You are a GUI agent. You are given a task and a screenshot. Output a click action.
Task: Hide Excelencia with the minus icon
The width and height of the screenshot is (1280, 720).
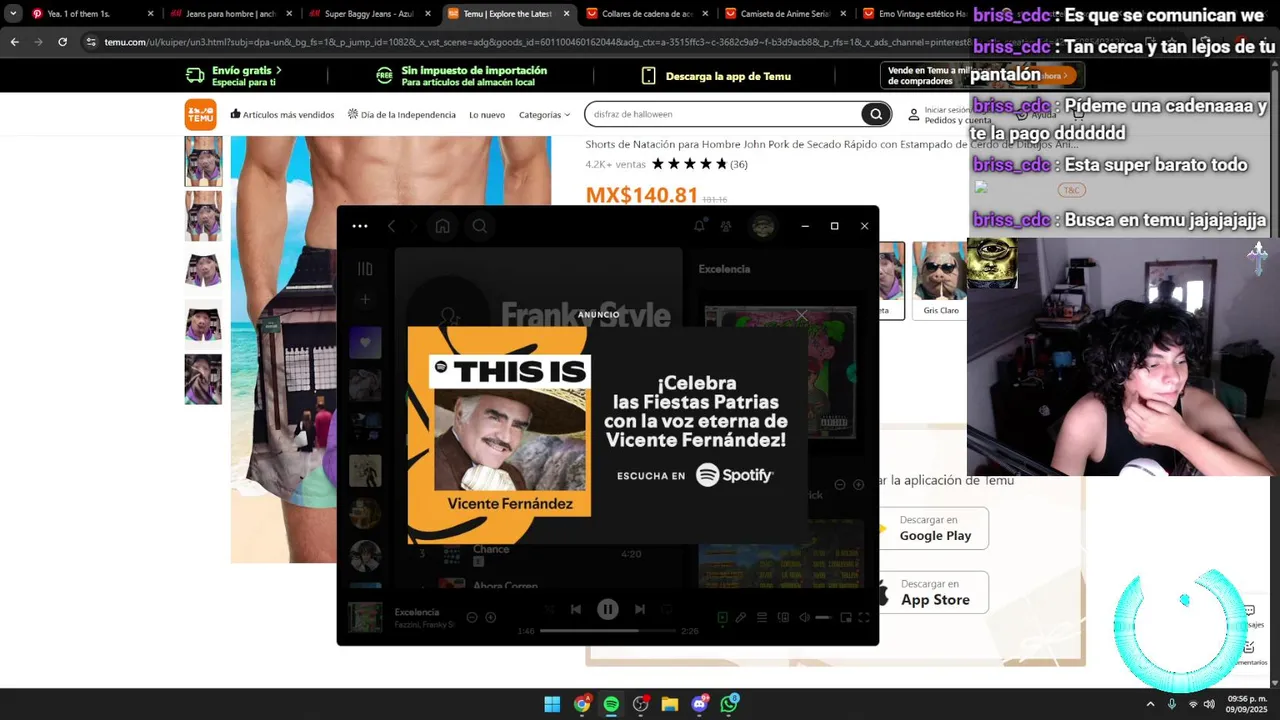472,617
